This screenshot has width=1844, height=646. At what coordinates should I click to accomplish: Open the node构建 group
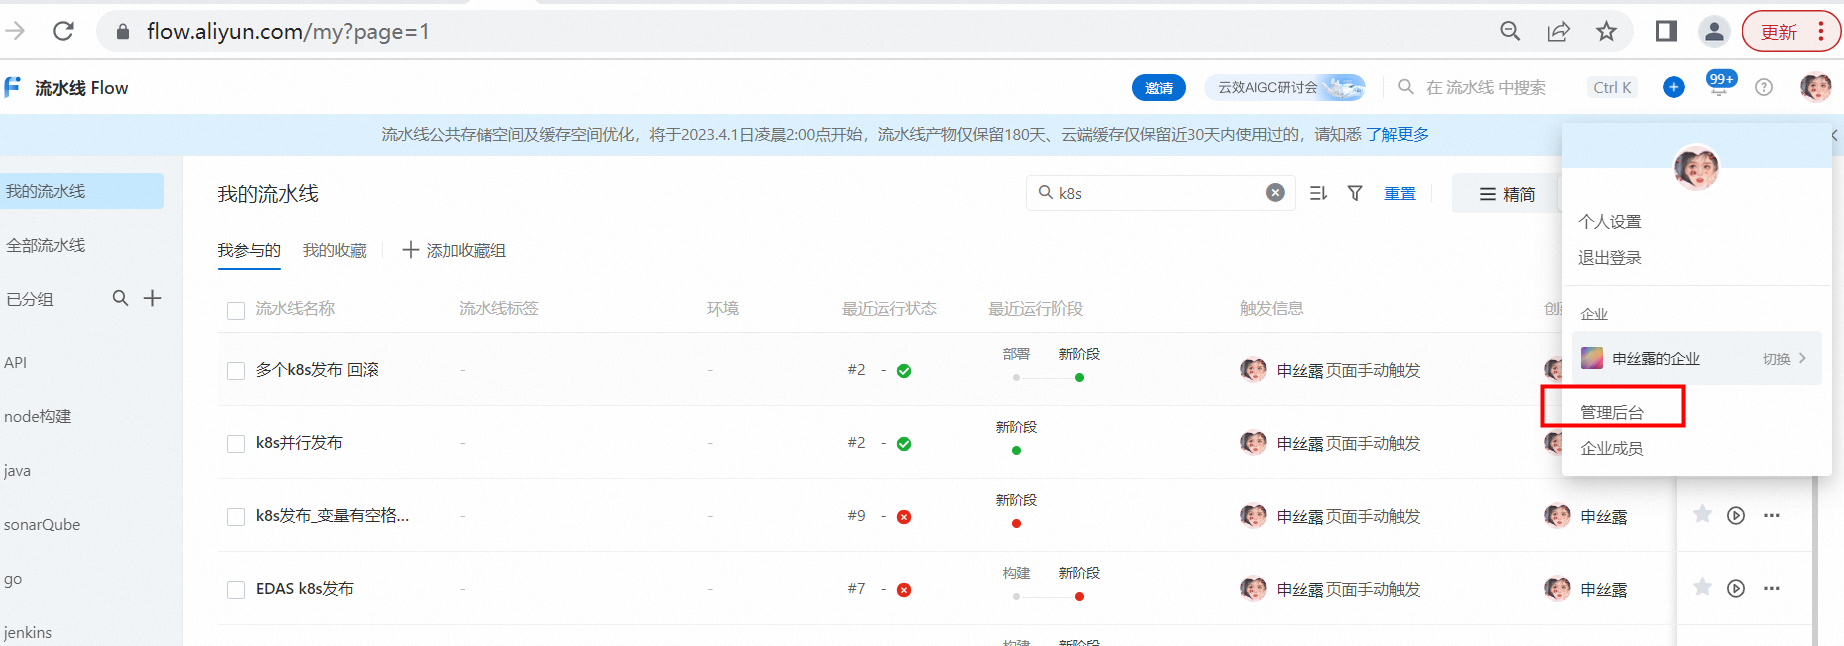click(x=38, y=416)
